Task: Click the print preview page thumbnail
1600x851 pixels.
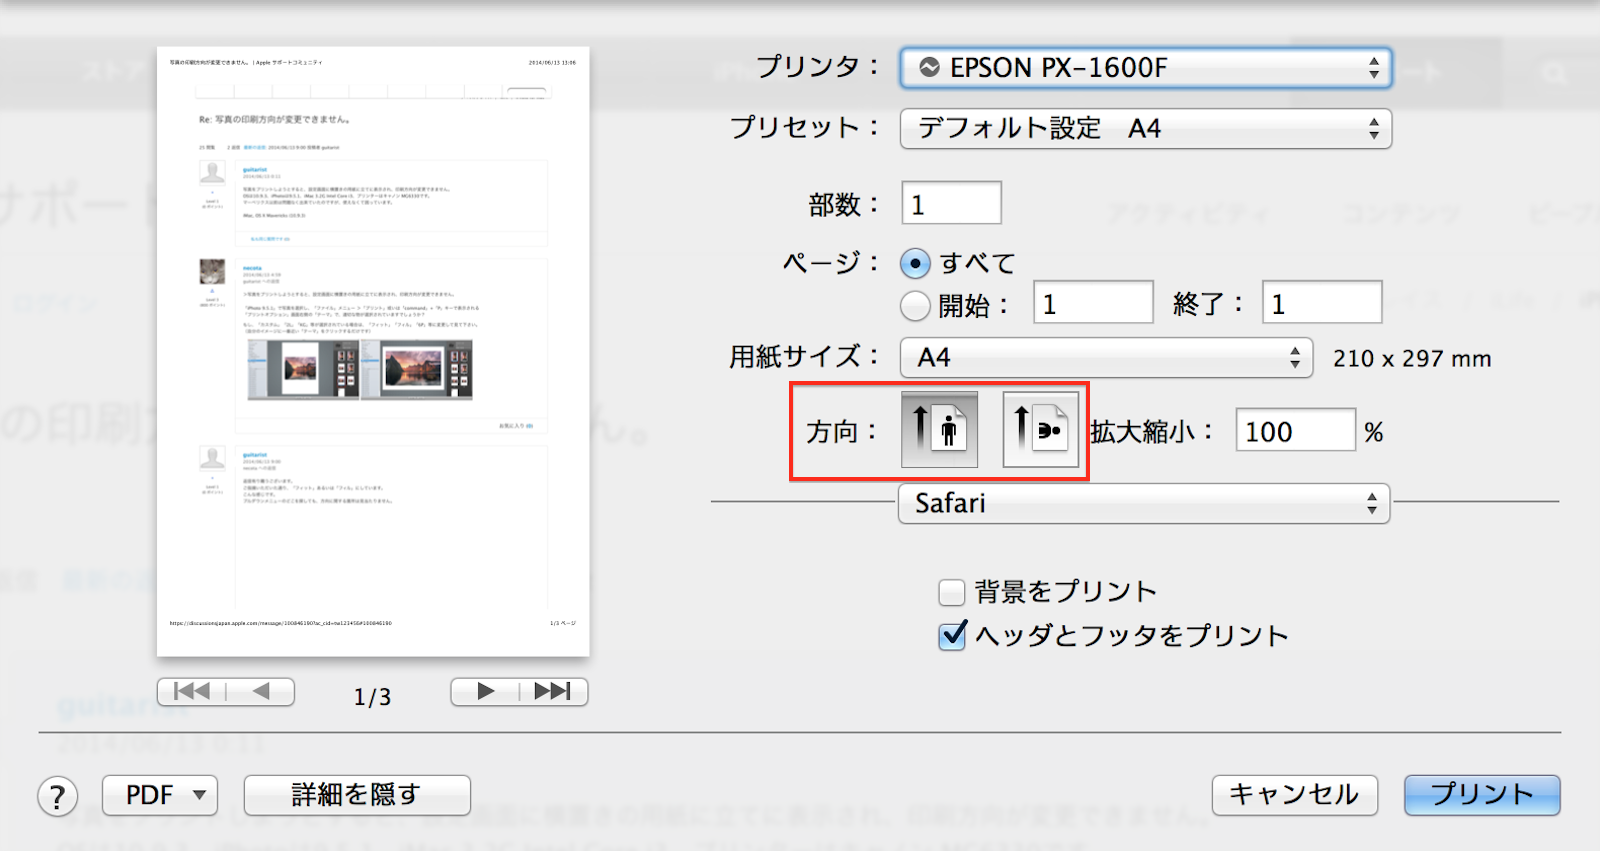Action: point(373,351)
